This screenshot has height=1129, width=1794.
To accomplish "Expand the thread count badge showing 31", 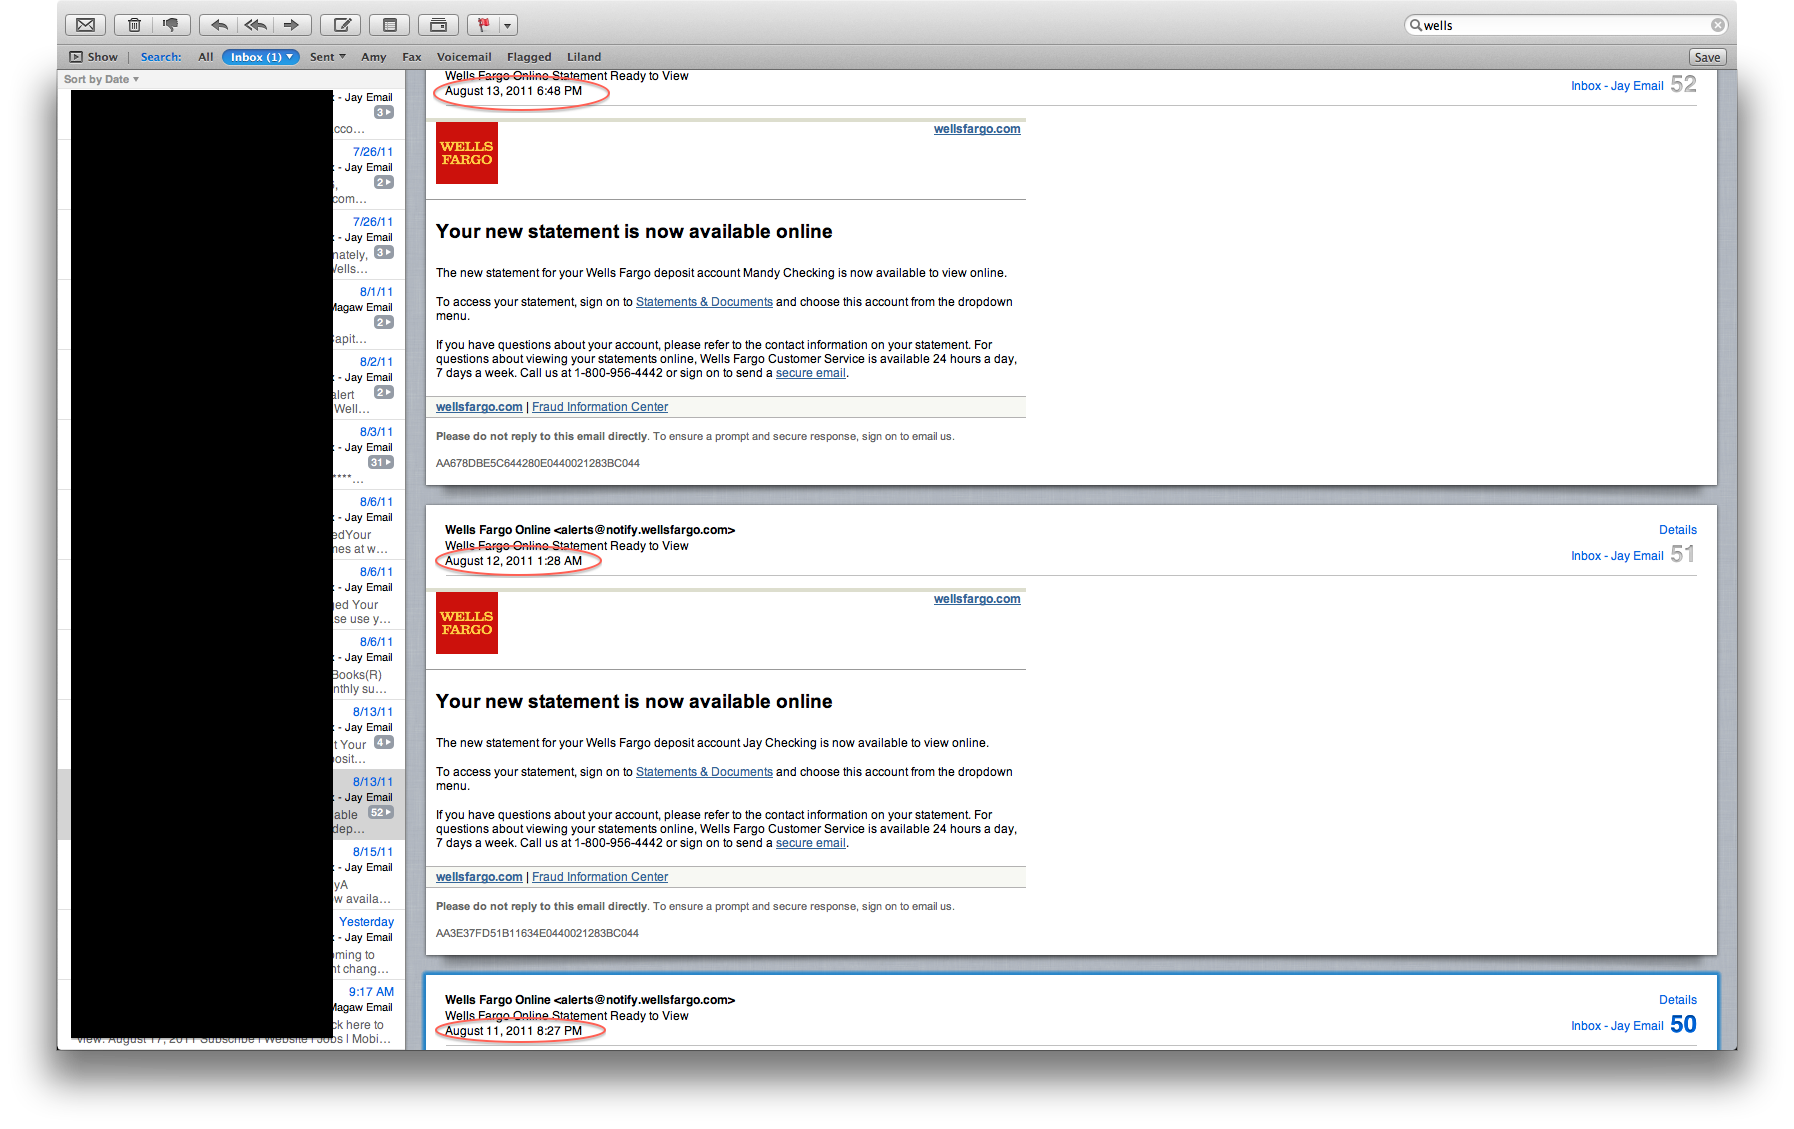I will (381, 462).
